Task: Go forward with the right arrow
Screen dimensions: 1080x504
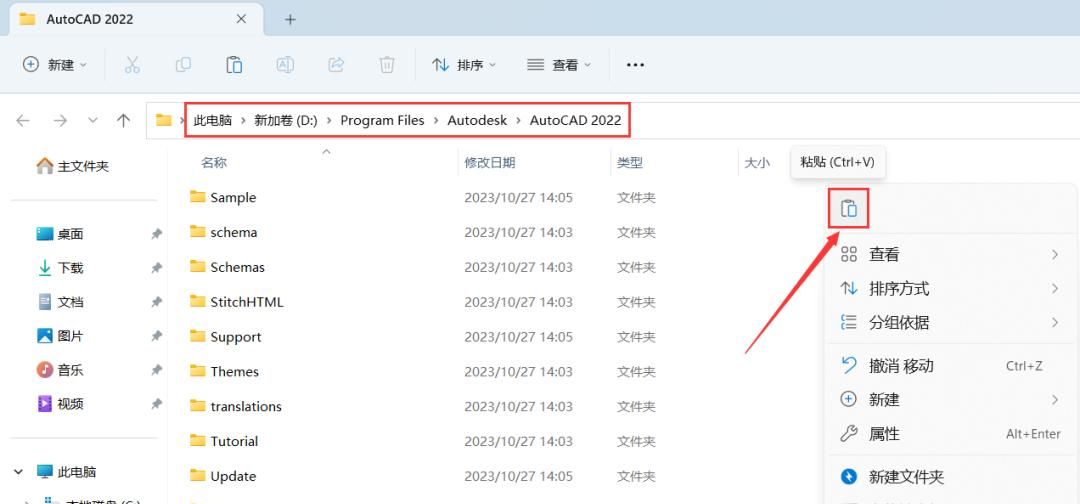Action: 61,120
